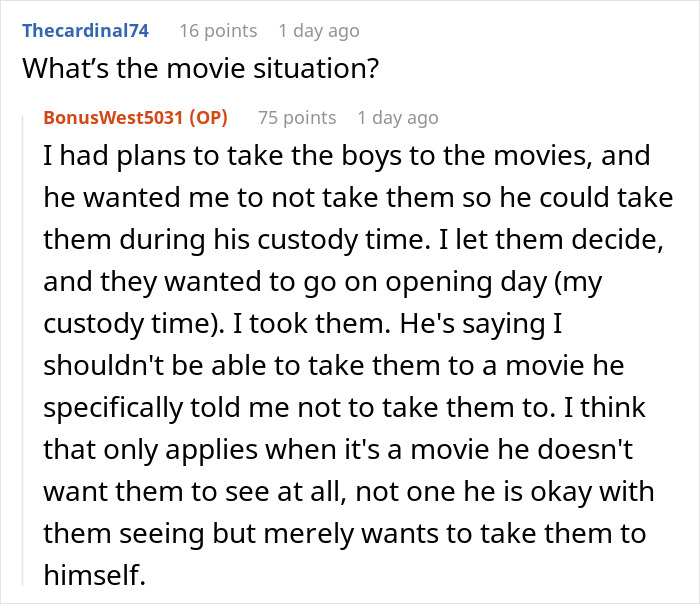Viewport: 700px width, 604px height.
Task: Open Thecardinal74's user profile
Action: click(85, 31)
